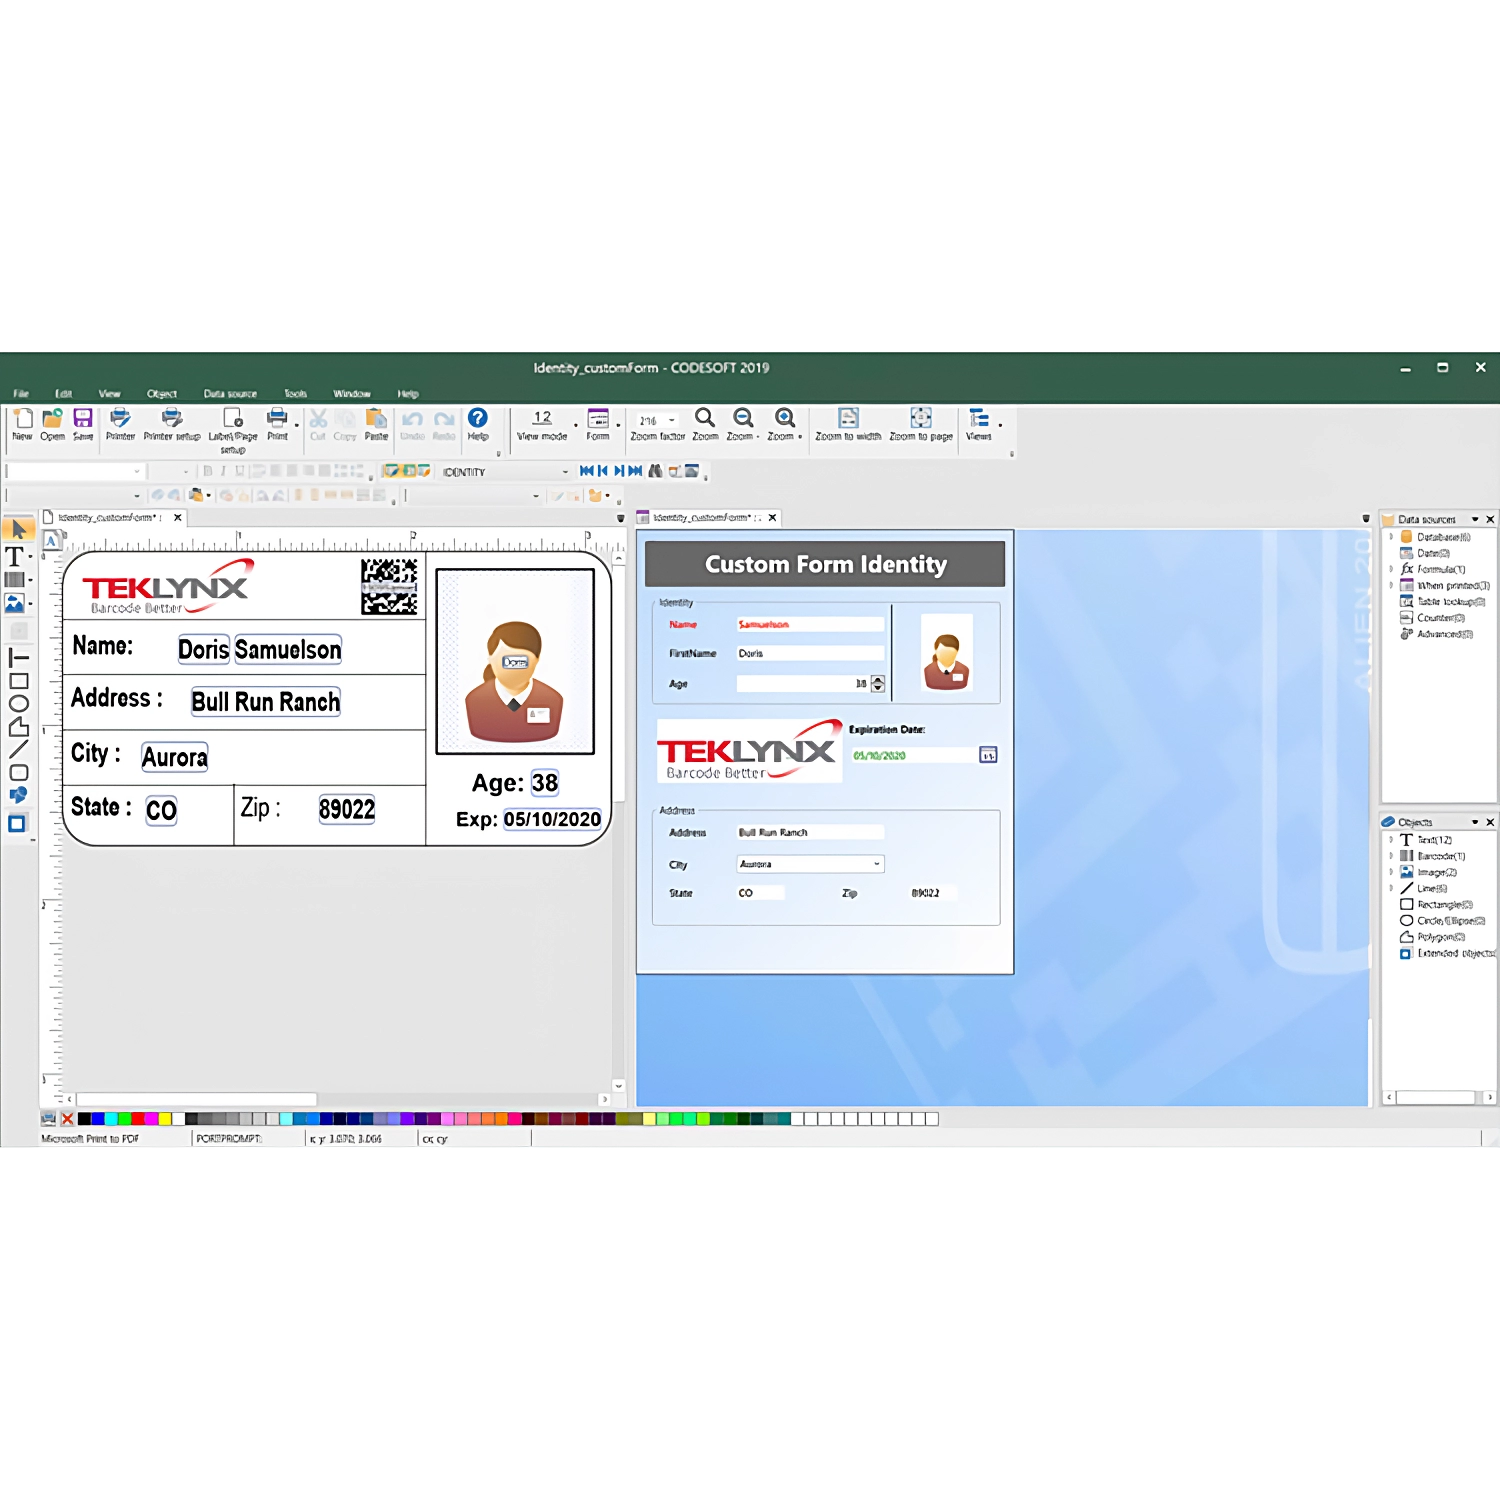
Task: Click the binoculars search record icon
Action: [656, 471]
